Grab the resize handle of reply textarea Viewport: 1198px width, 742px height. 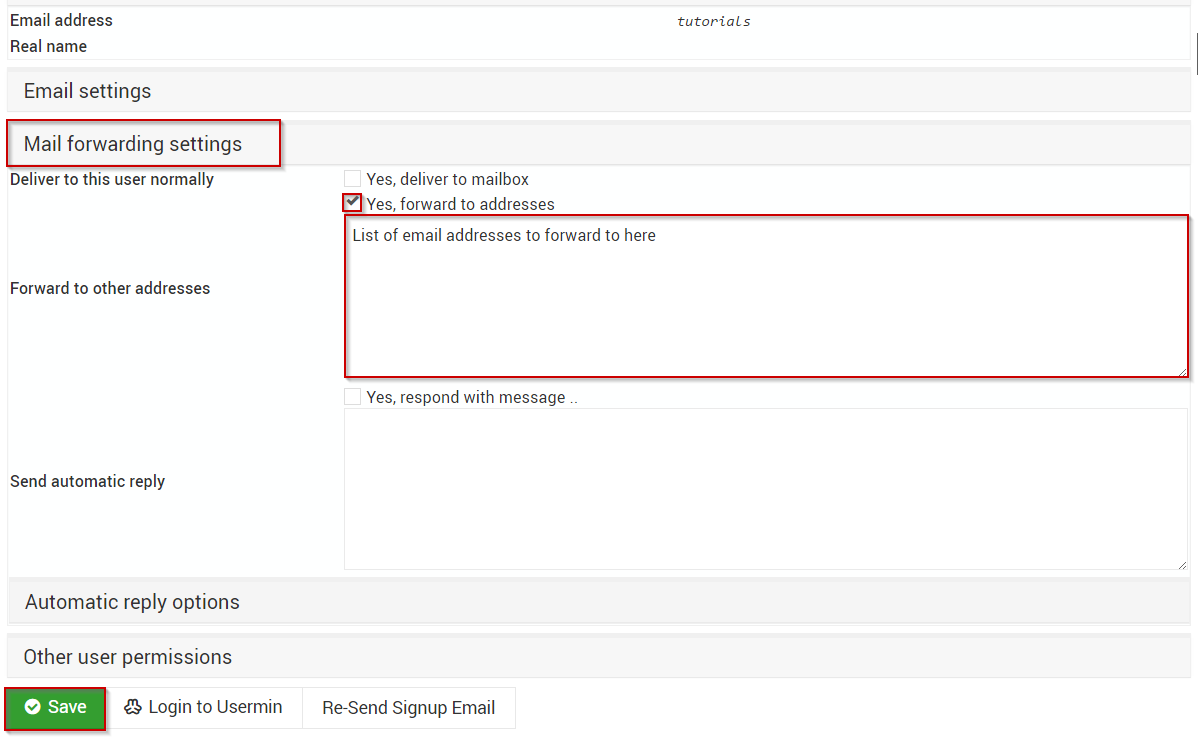pyautogui.click(x=1182, y=565)
